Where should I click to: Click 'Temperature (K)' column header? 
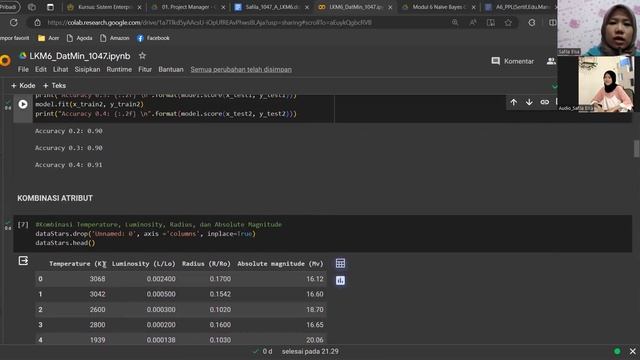pyautogui.click(x=78, y=264)
